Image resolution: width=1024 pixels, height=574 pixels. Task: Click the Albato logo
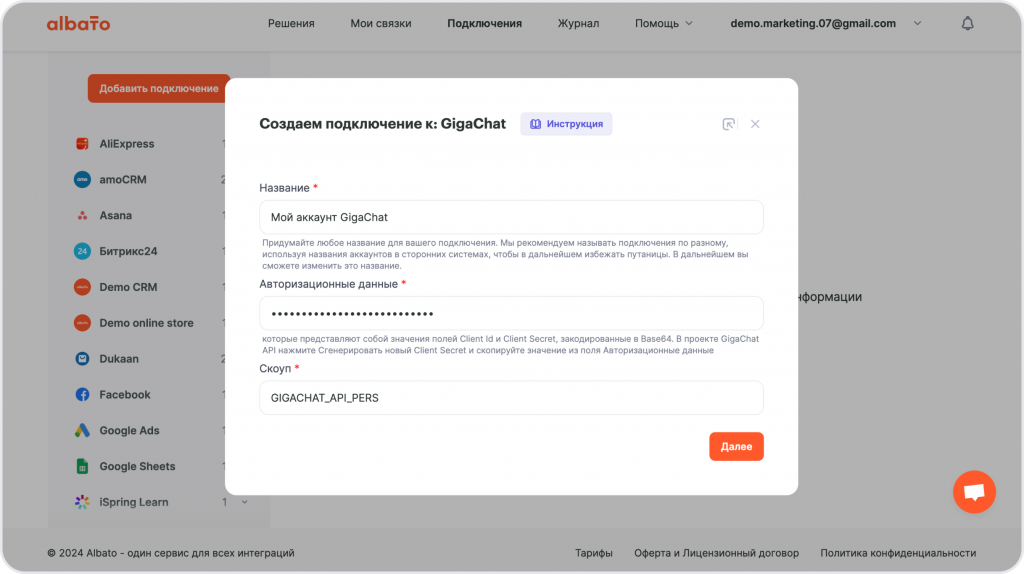78,24
